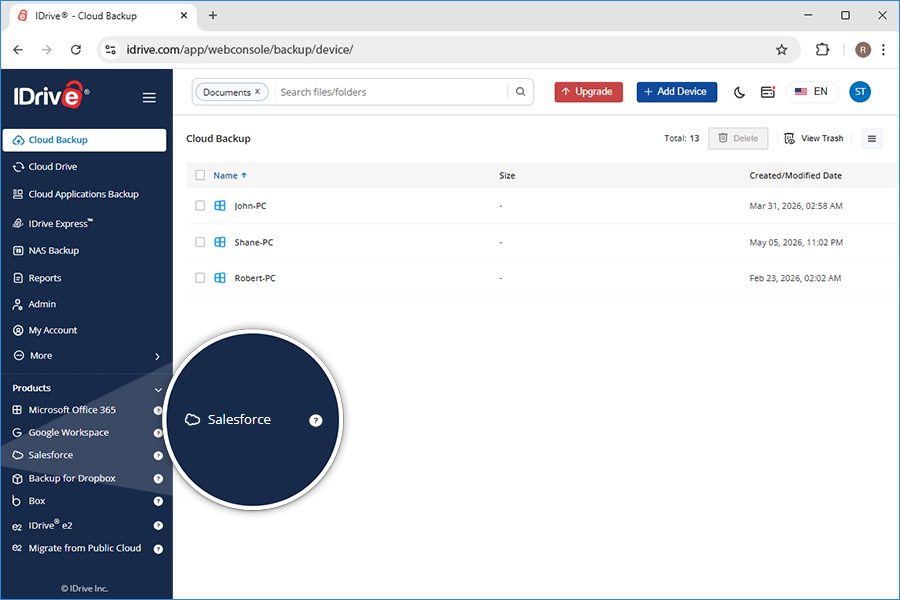Image resolution: width=900 pixels, height=600 pixels.
Task: Click the IDrive logo
Action: 51,95
